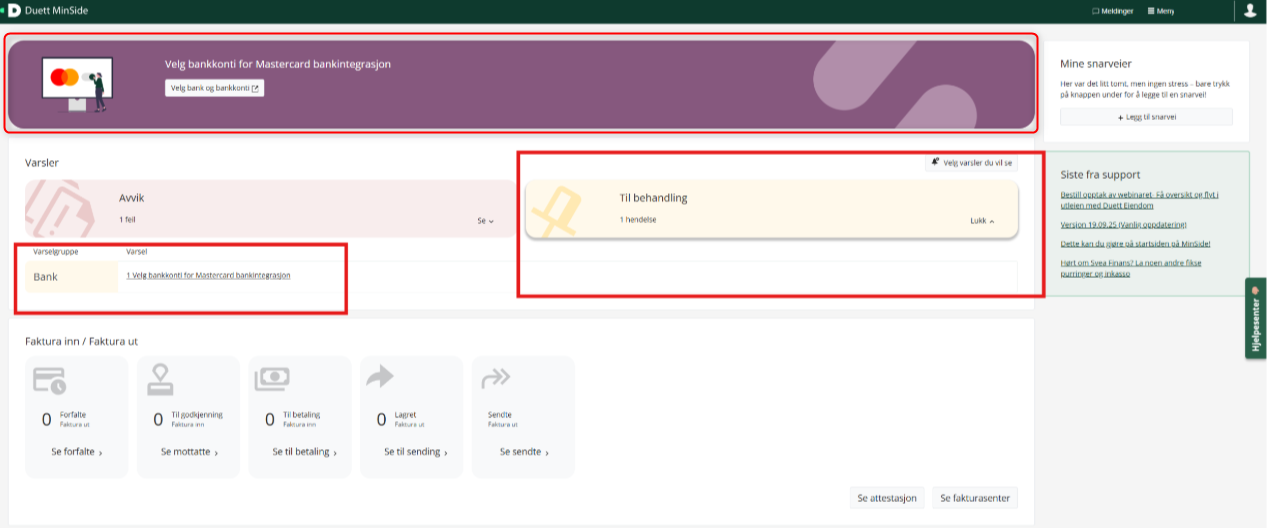Screen dimensions: 1267x528
Task: Open the Meny menu in the header
Action: pos(1160,10)
